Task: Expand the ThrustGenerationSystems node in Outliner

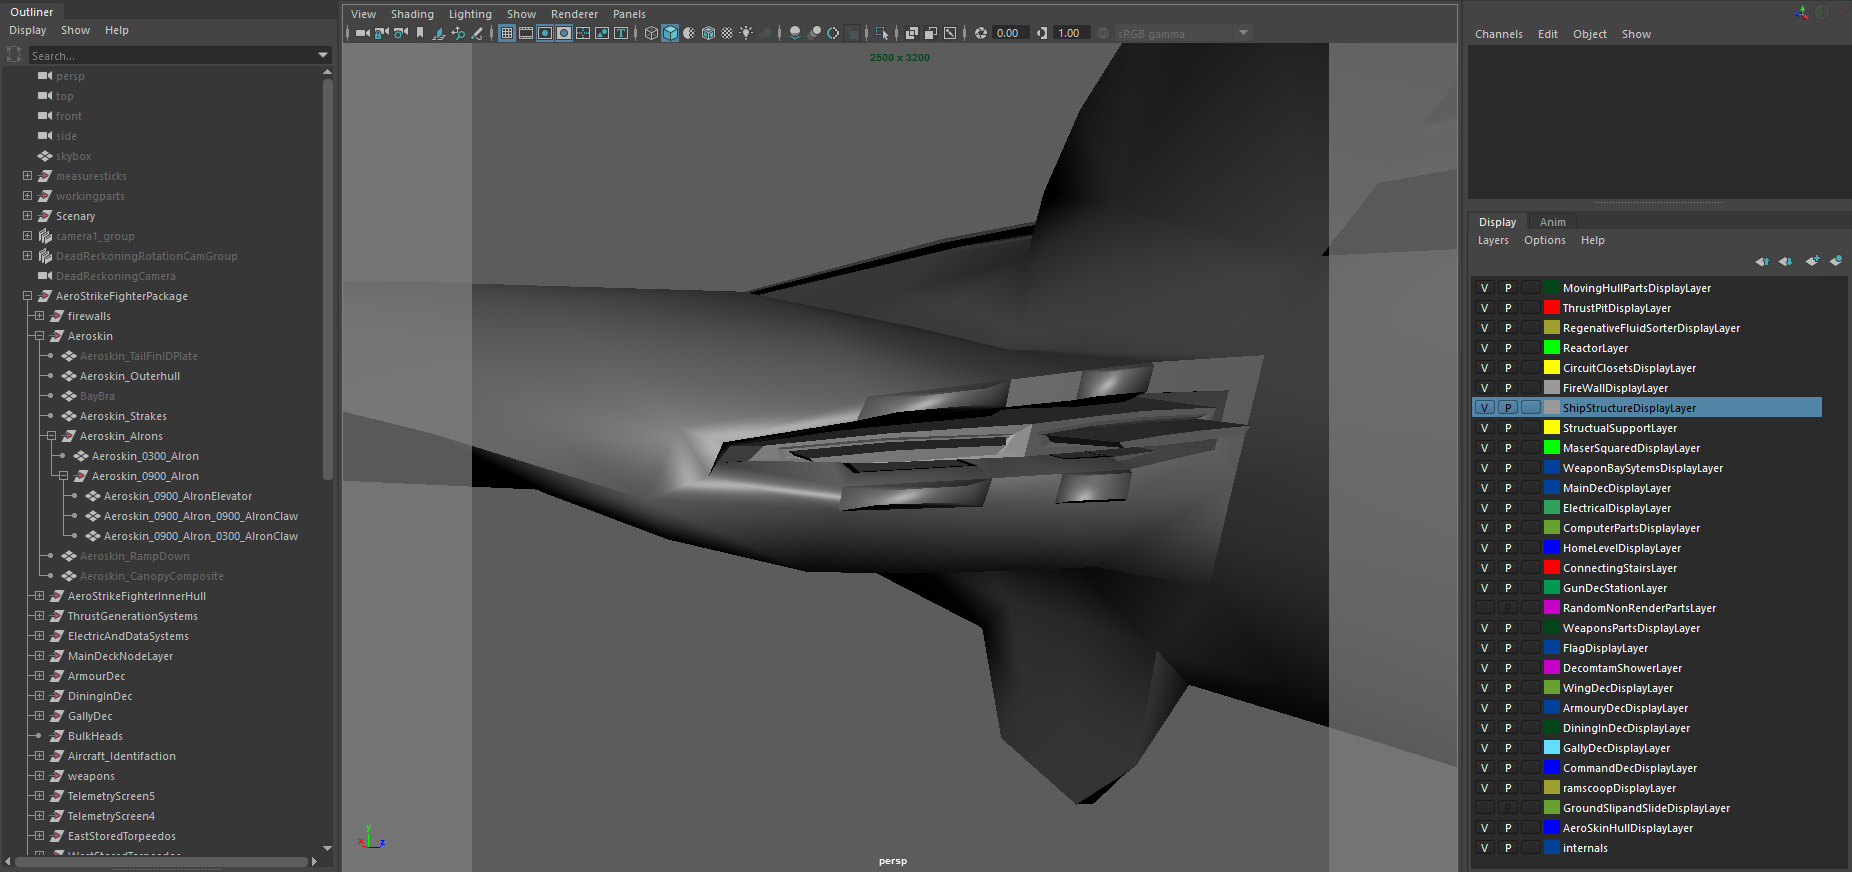Action: 39,616
